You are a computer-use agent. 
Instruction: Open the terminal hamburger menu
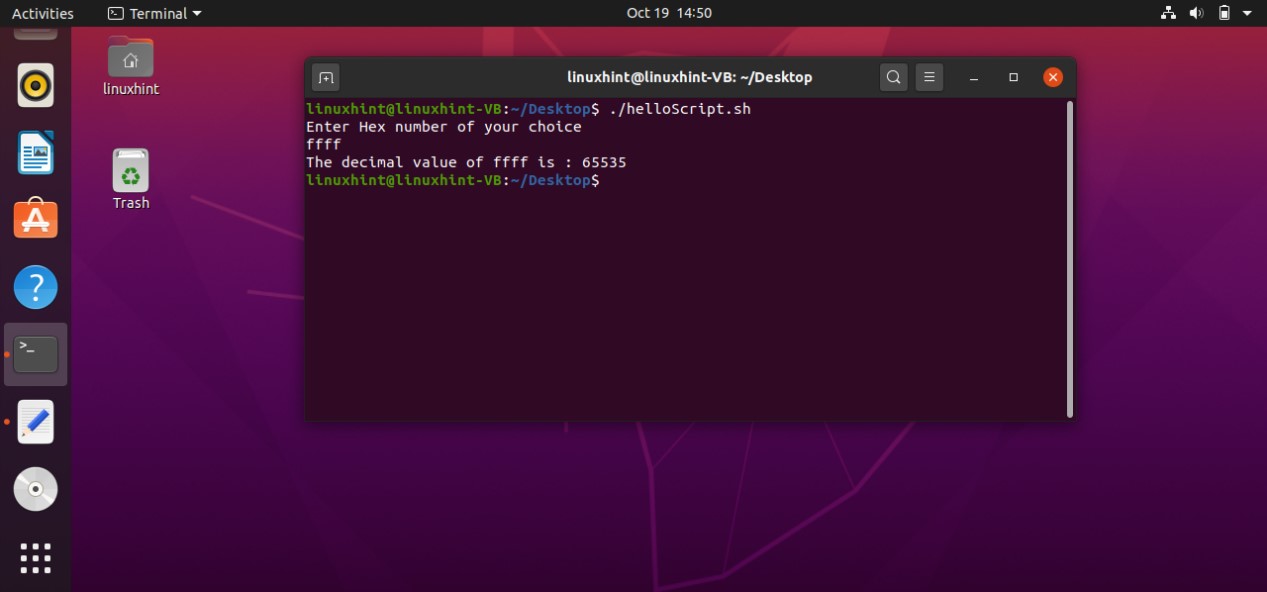929,77
